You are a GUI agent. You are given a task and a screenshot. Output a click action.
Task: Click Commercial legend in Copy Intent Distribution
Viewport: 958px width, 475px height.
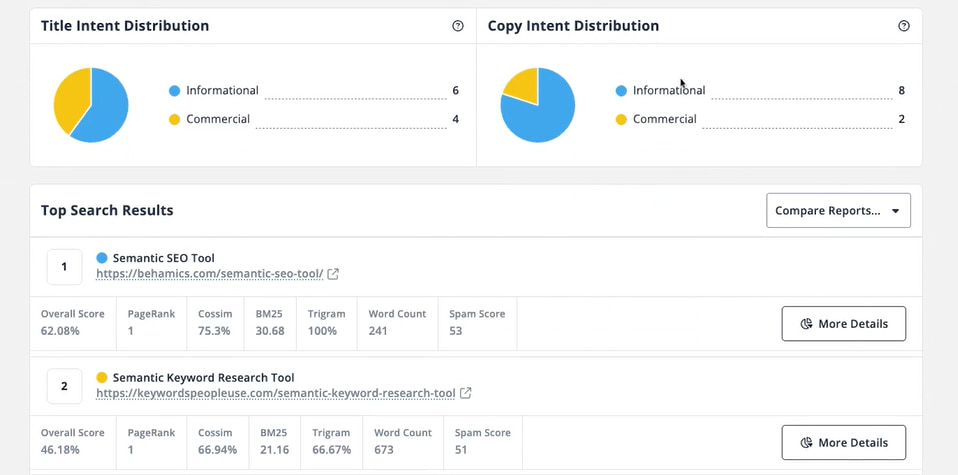click(x=664, y=119)
